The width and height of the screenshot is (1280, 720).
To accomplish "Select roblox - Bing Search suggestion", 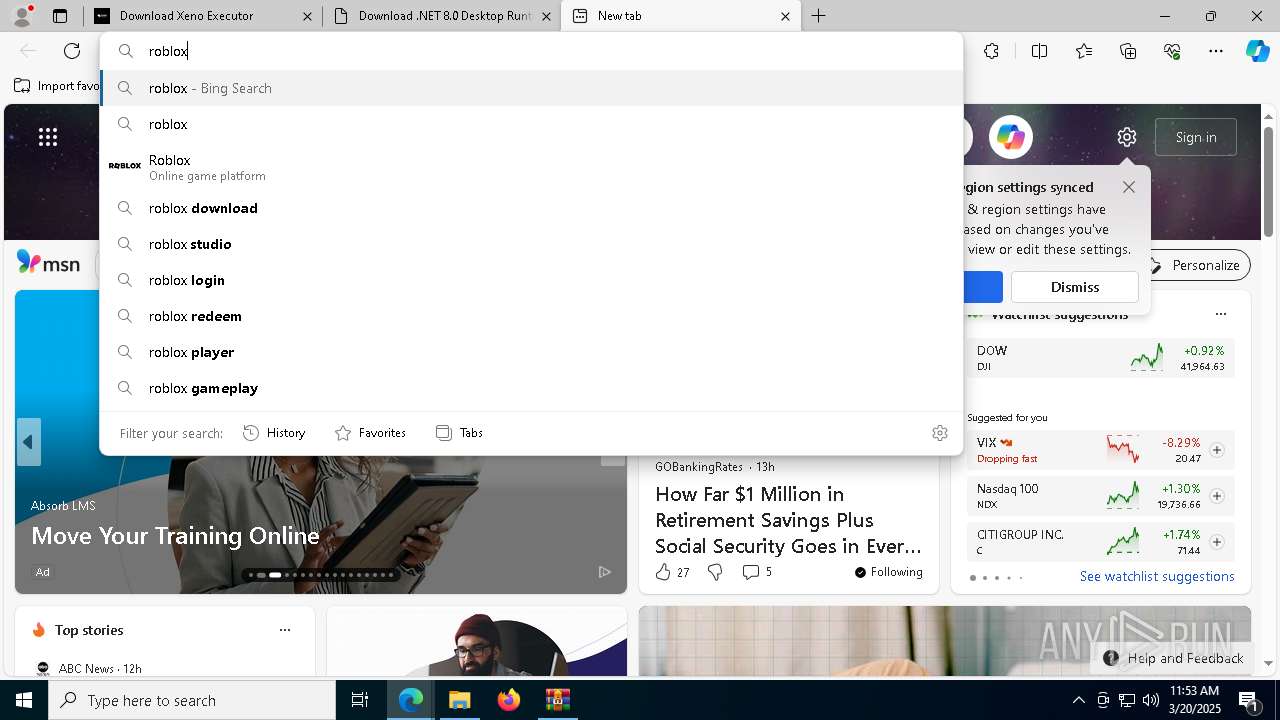I will (x=531, y=88).
